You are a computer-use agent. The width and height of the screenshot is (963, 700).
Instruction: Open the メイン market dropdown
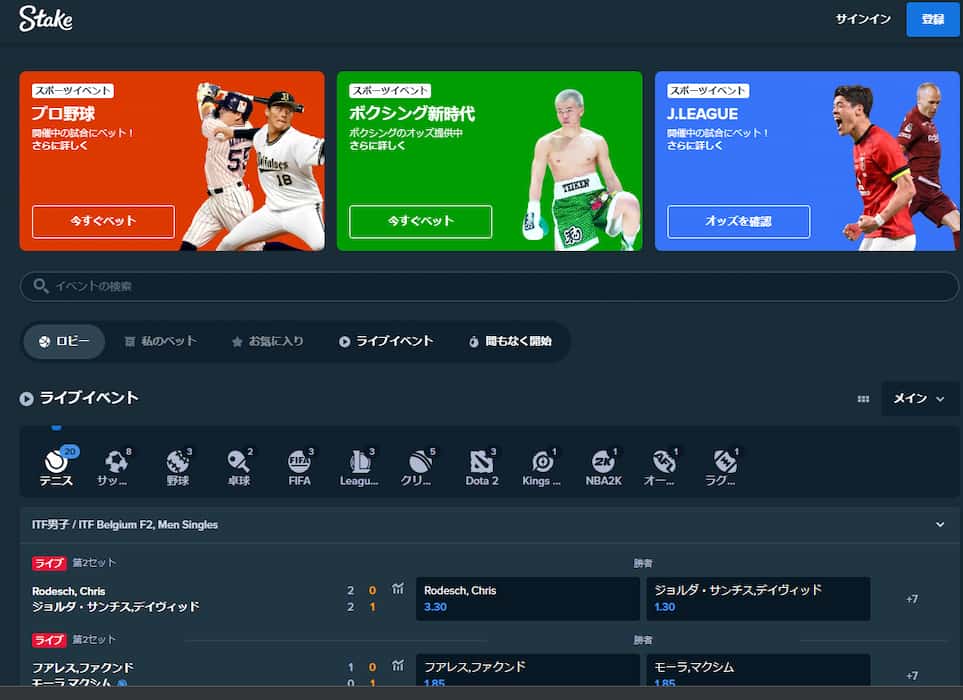coord(919,399)
